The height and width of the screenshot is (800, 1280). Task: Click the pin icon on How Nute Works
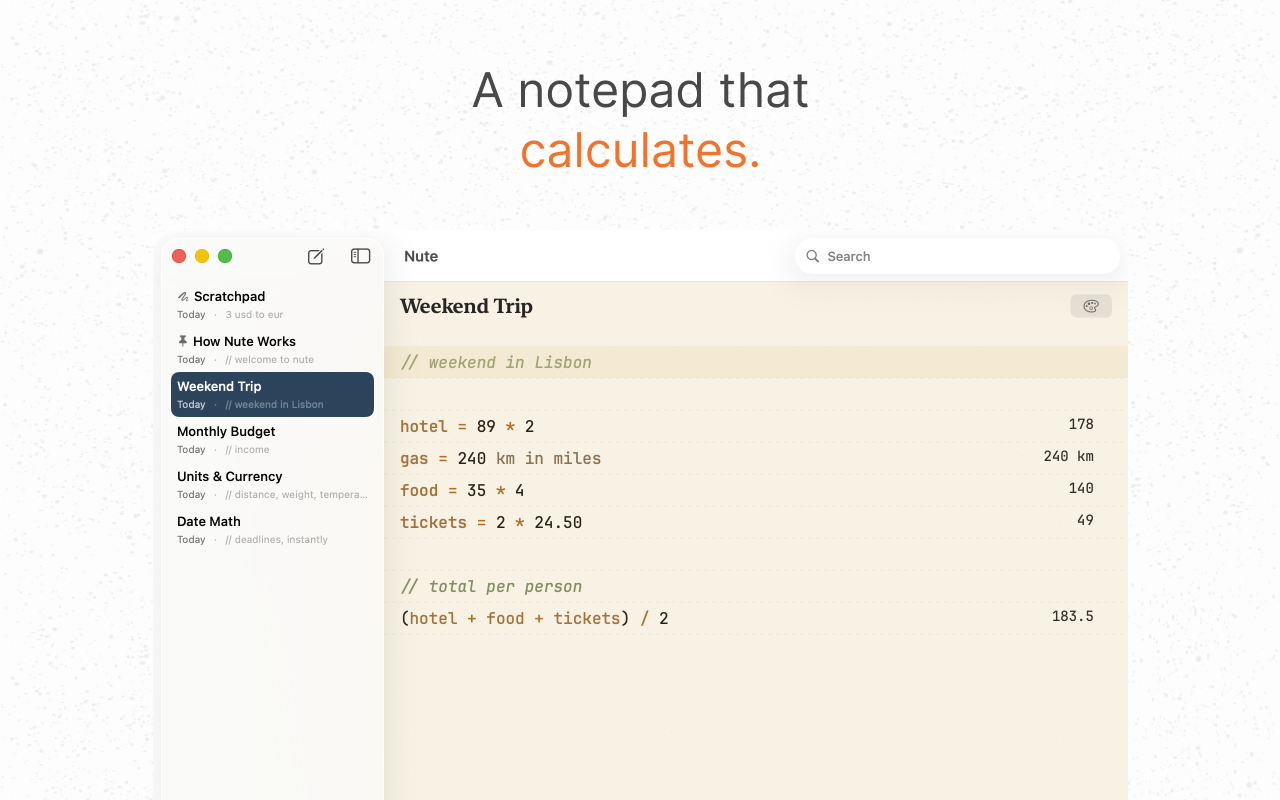tap(183, 341)
